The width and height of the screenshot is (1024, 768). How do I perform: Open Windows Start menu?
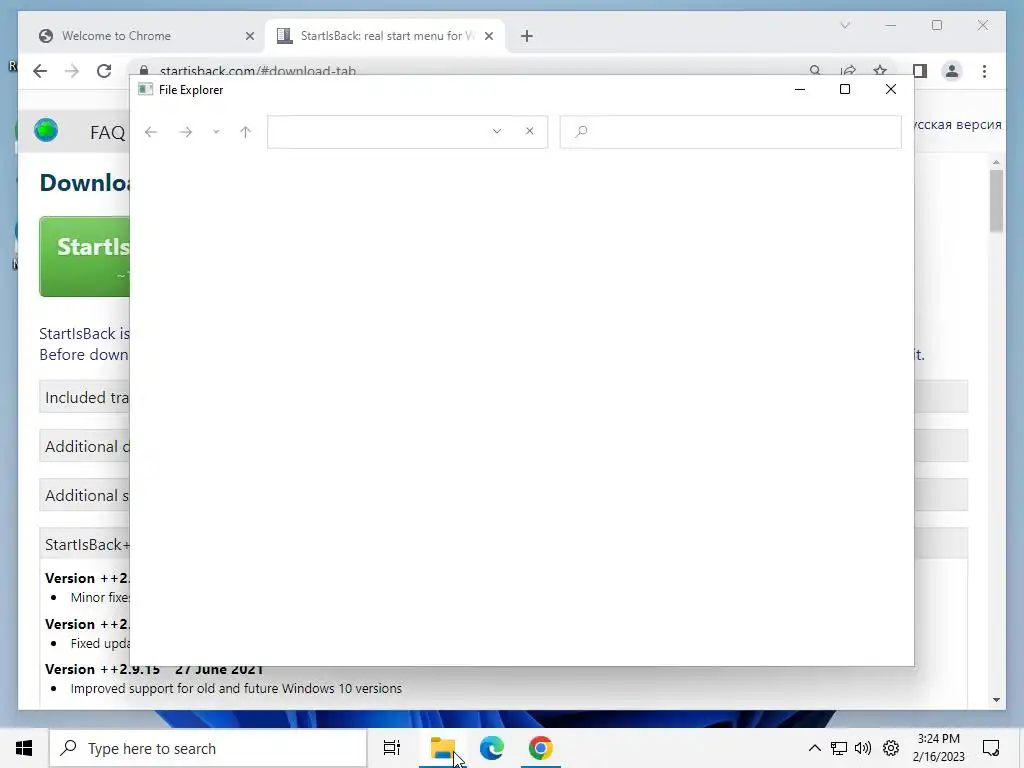(x=24, y=748)
